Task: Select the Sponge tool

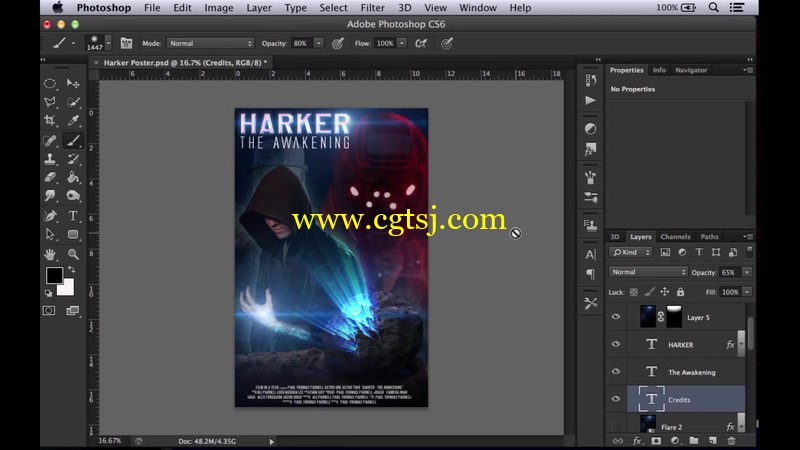Action: (x=73, y=195)
